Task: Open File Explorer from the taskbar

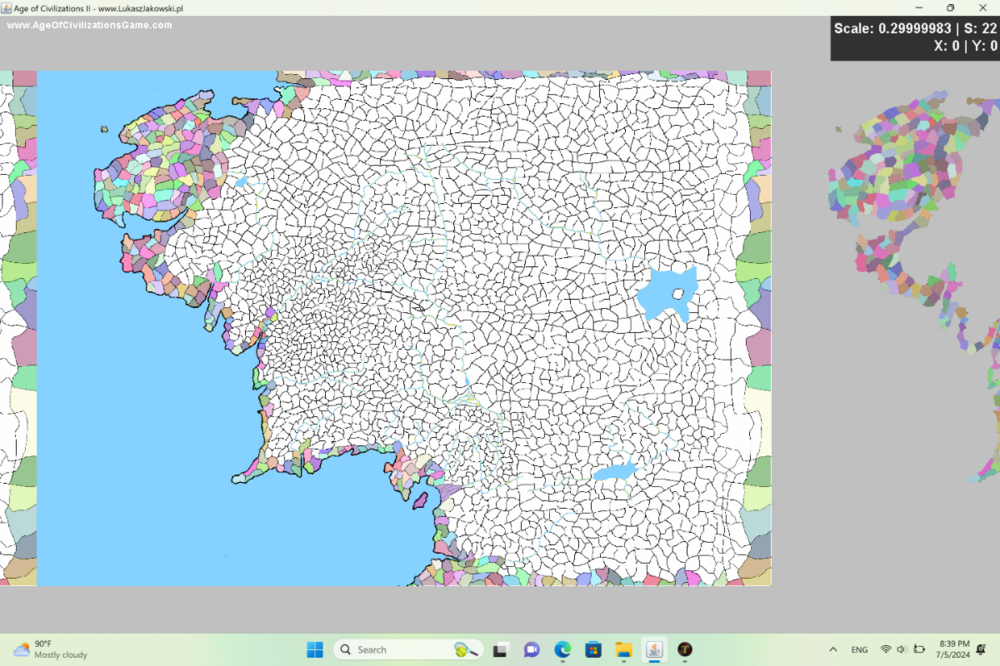Action: pos(624,649)
